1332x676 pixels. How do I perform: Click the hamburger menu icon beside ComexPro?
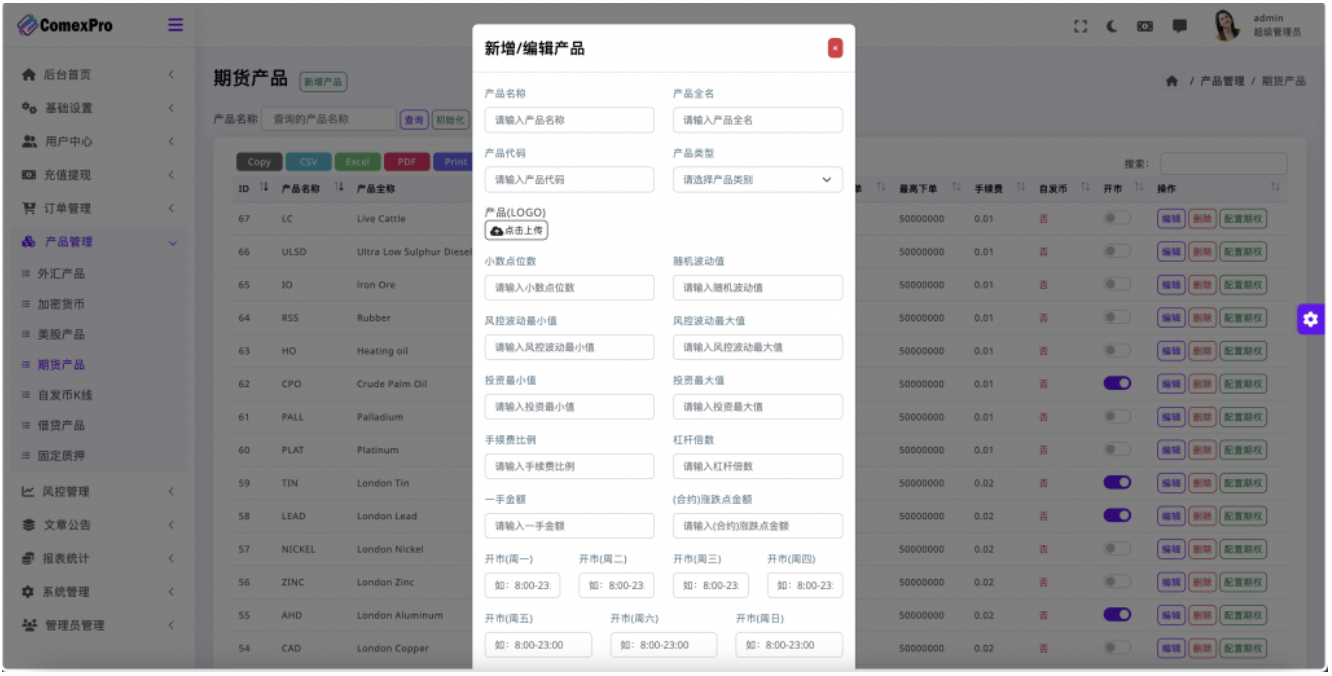(175, 25)
